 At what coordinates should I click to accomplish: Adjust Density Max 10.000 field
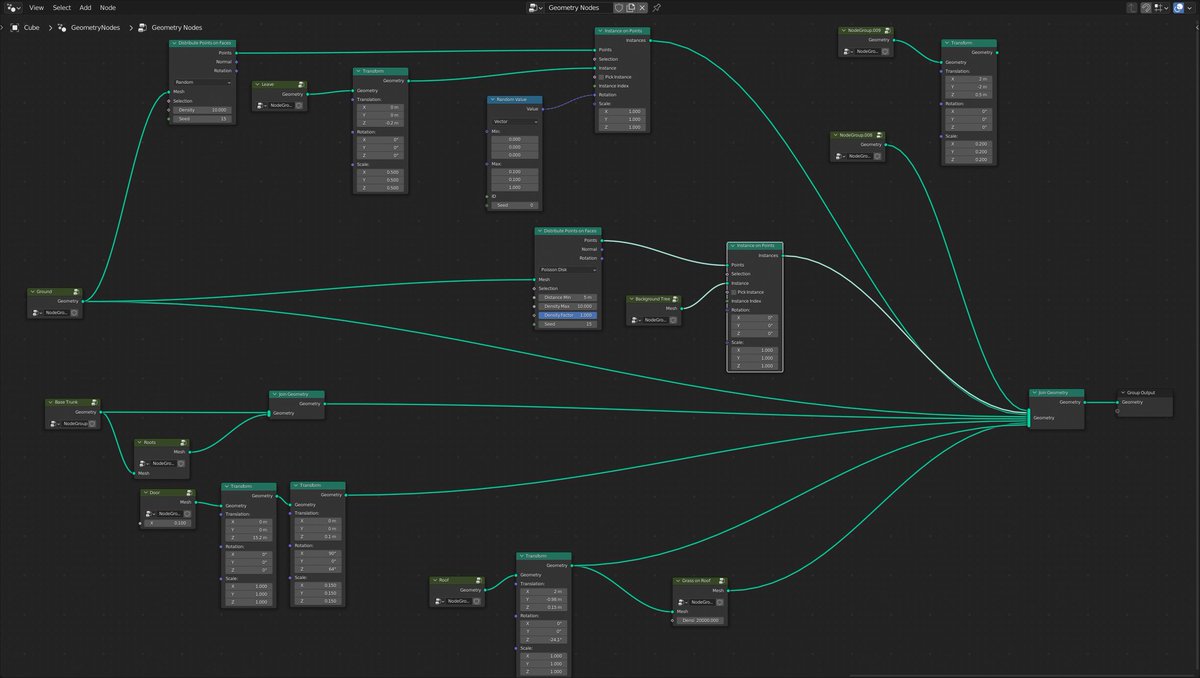568,306
